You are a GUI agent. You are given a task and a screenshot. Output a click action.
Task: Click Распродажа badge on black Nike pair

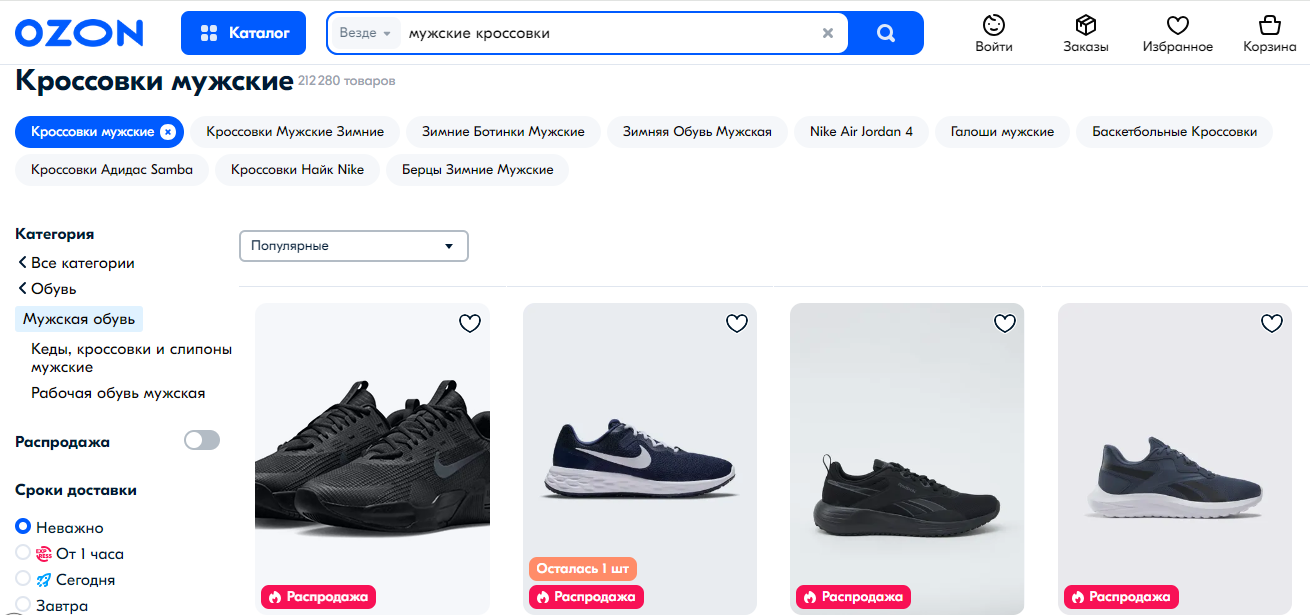[318, 597]
